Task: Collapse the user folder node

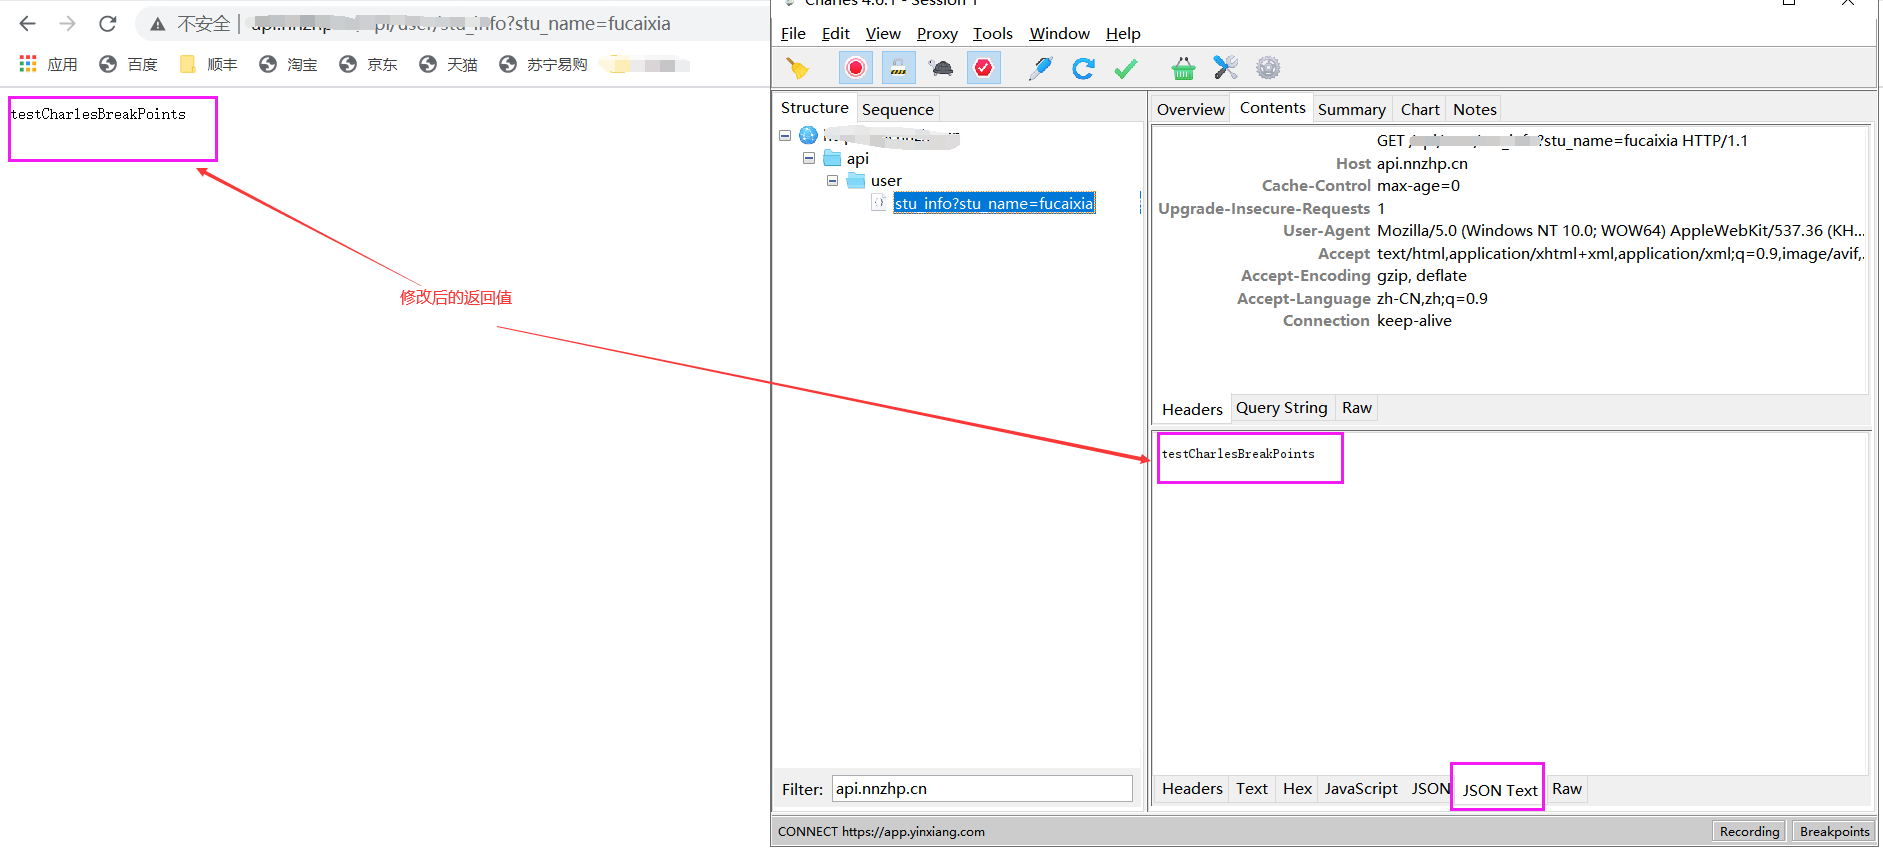Action: 832,180
